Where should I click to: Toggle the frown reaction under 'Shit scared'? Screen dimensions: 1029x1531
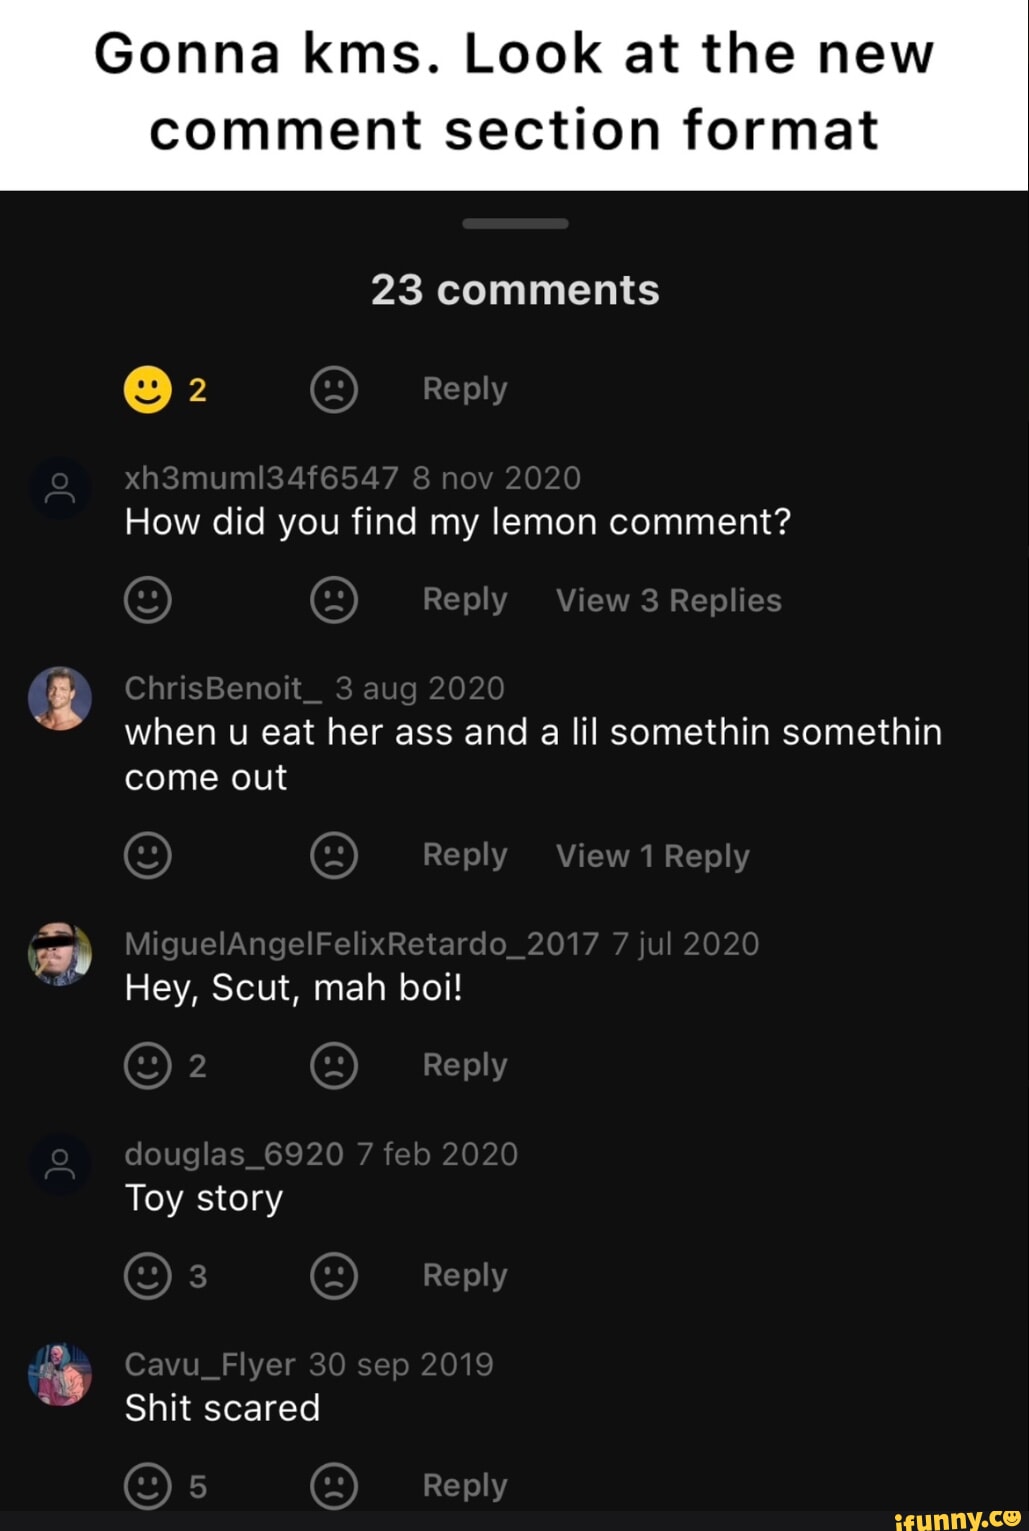coord(334,1487)
